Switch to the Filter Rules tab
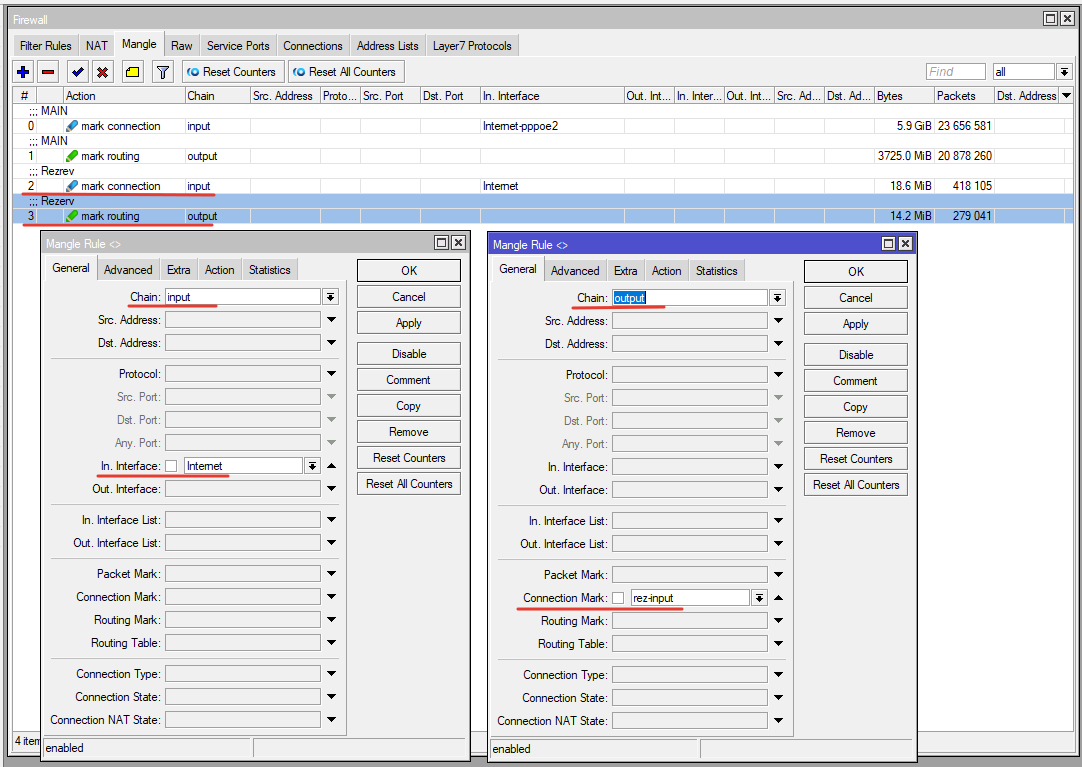 click(46, 46)
